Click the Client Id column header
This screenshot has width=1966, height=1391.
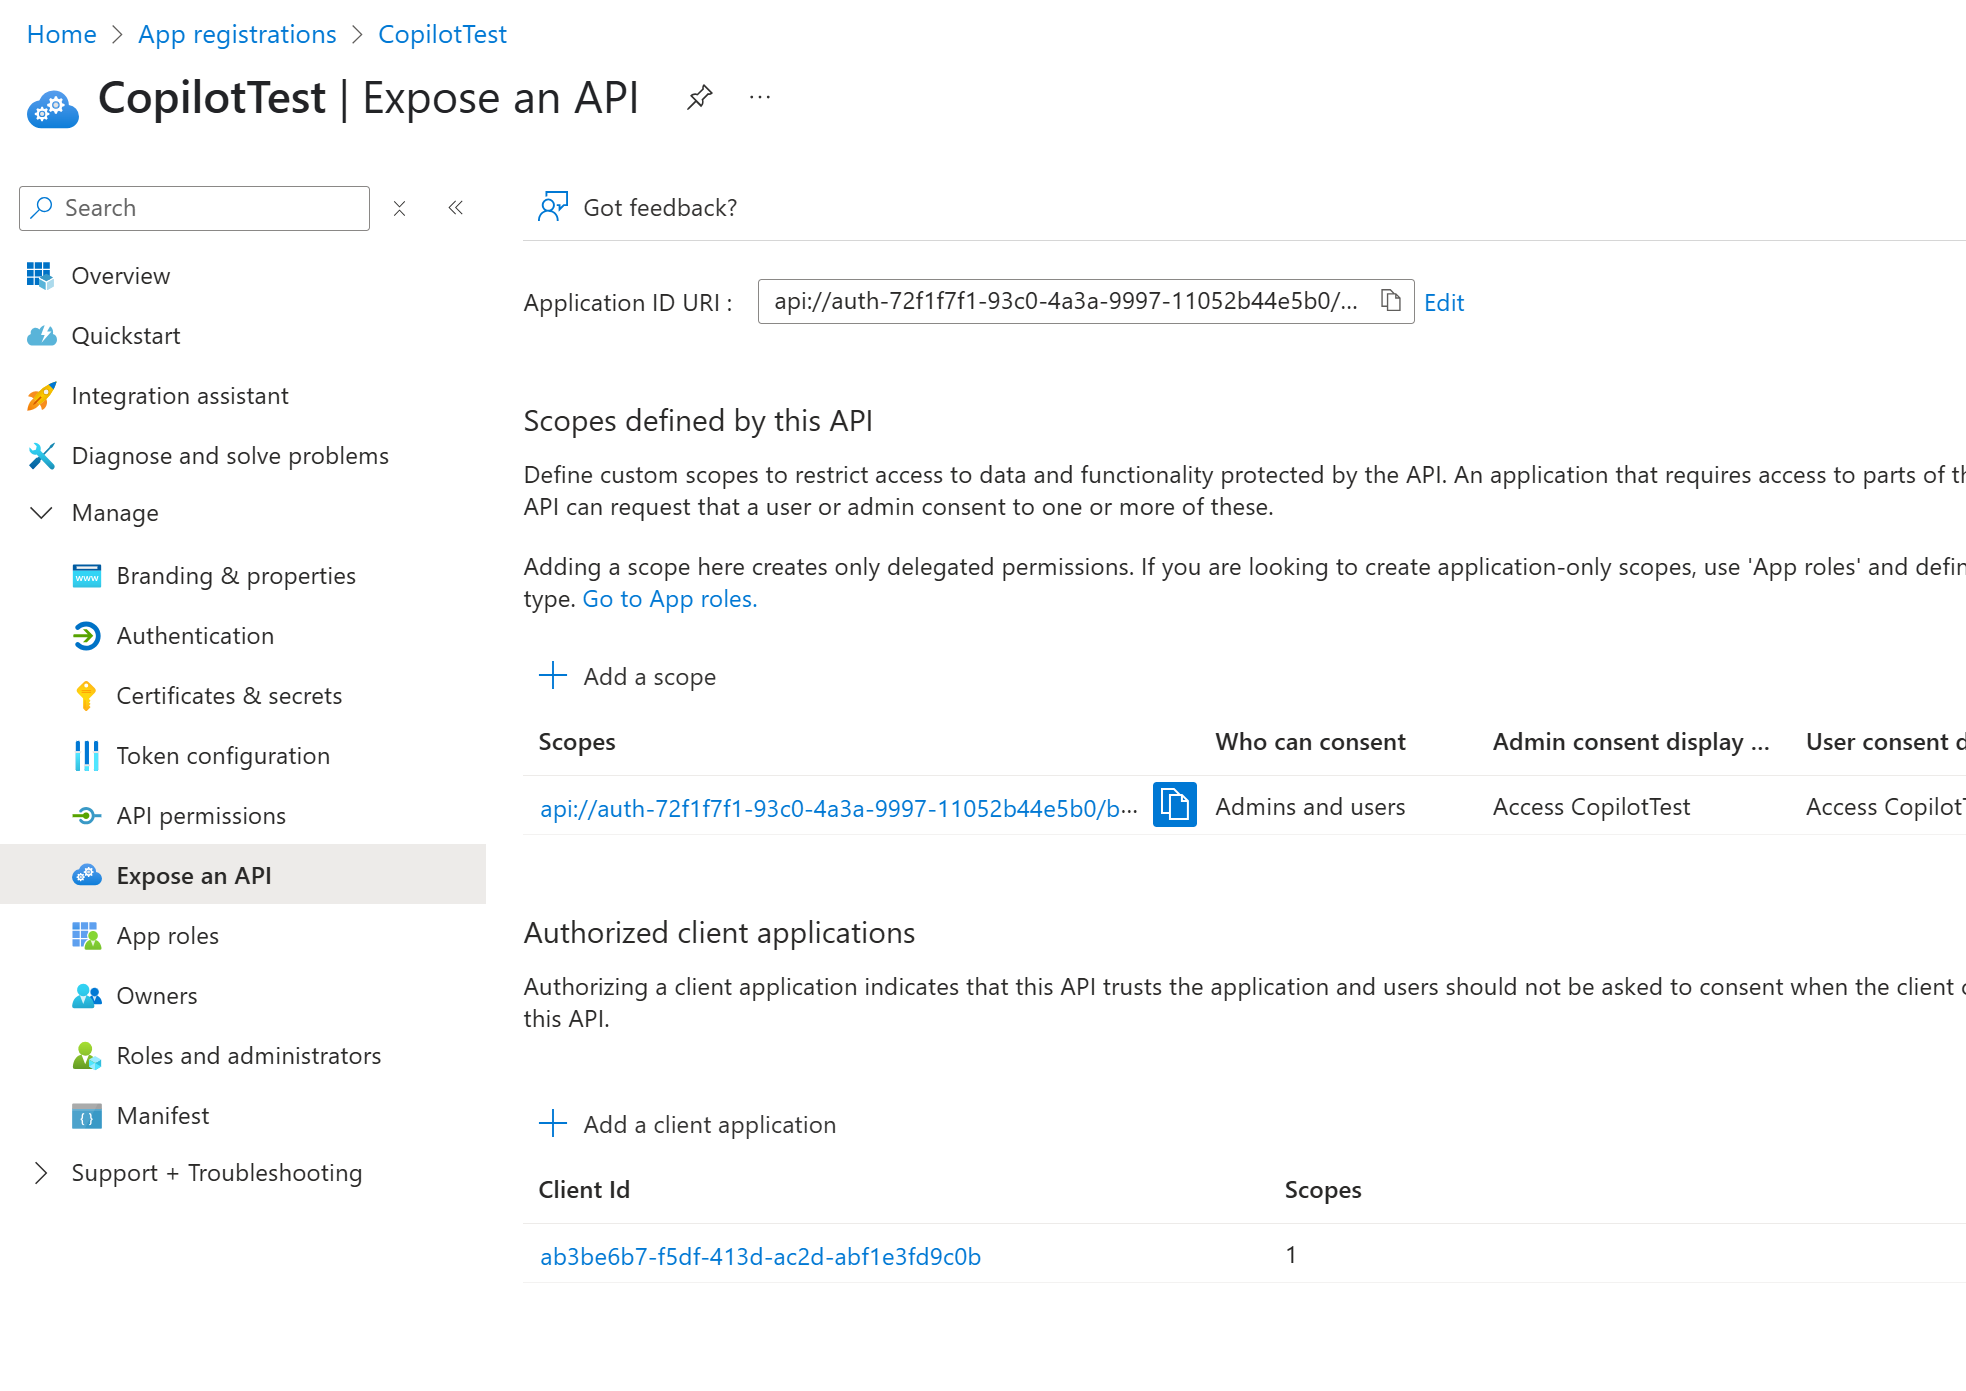coord(584,1190)
